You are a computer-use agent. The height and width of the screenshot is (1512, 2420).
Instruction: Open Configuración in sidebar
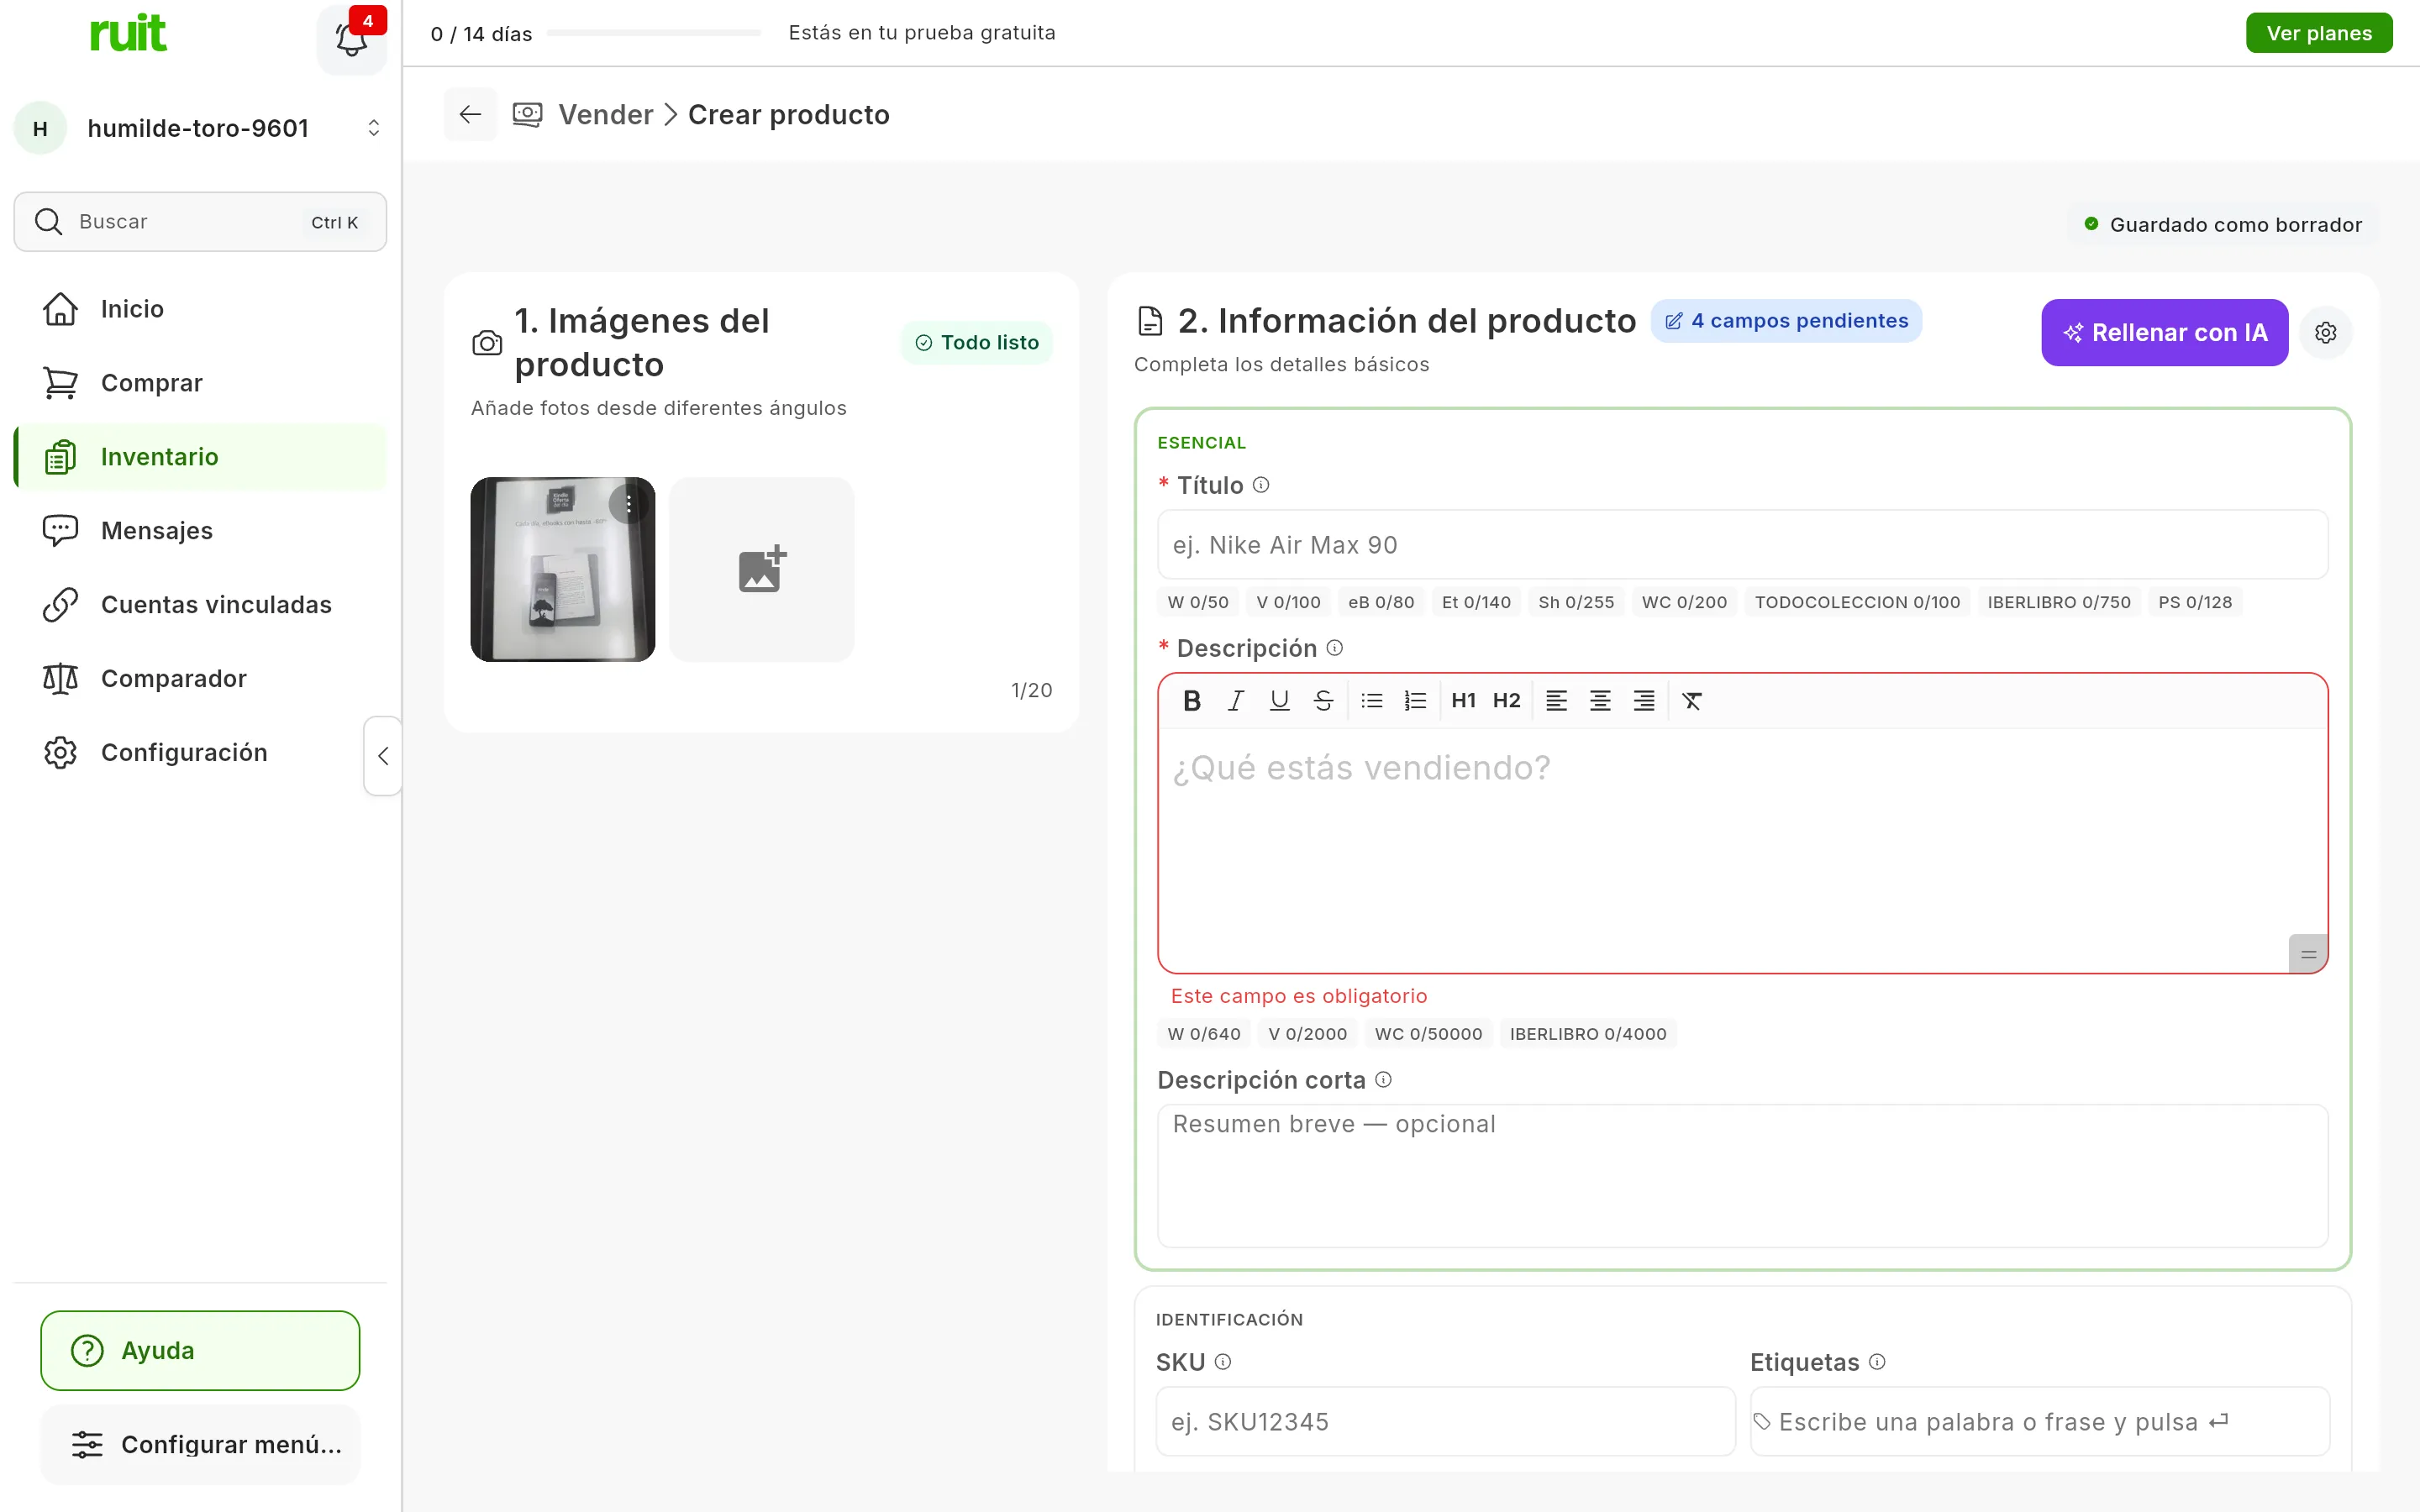(x=200, y=753)
